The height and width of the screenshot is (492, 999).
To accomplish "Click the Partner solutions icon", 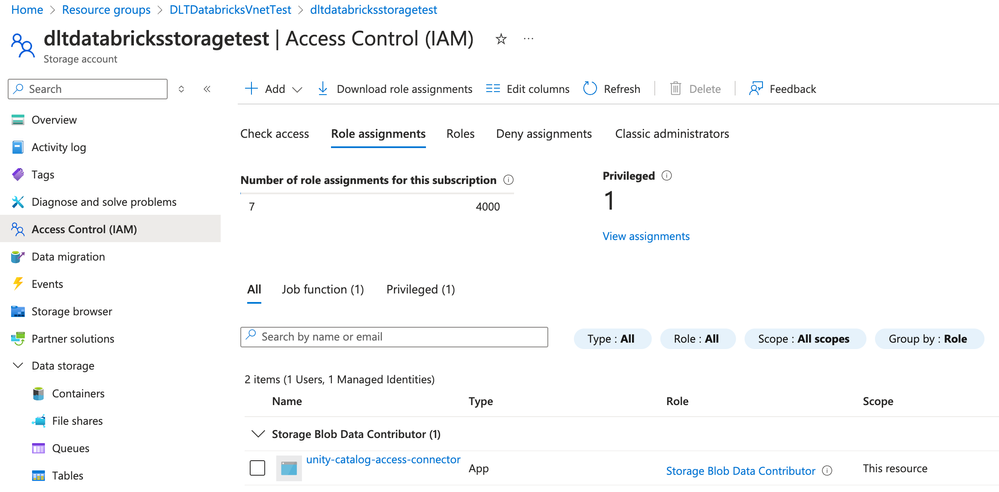I will [18, 339].
